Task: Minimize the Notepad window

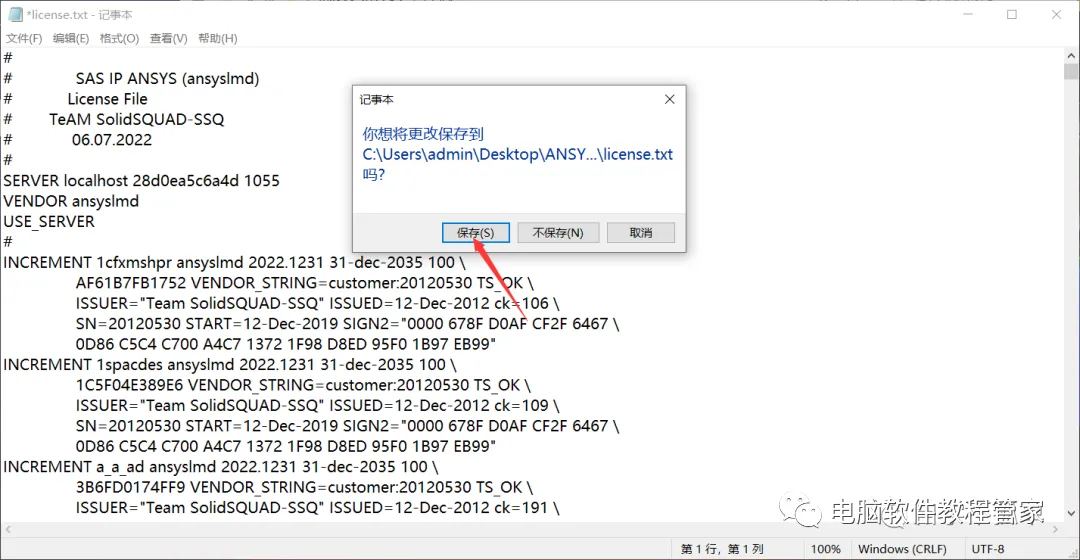Action: tap(968, 14)
